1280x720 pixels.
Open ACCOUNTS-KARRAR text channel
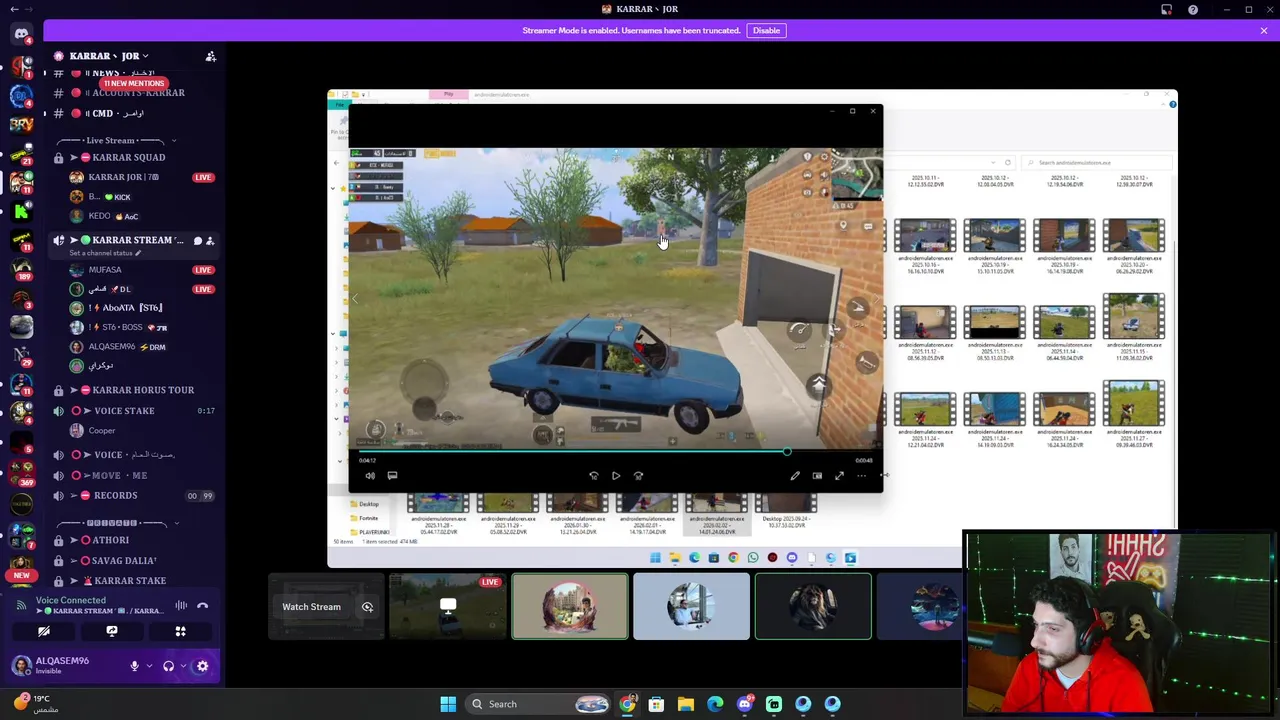pos(135,93)
